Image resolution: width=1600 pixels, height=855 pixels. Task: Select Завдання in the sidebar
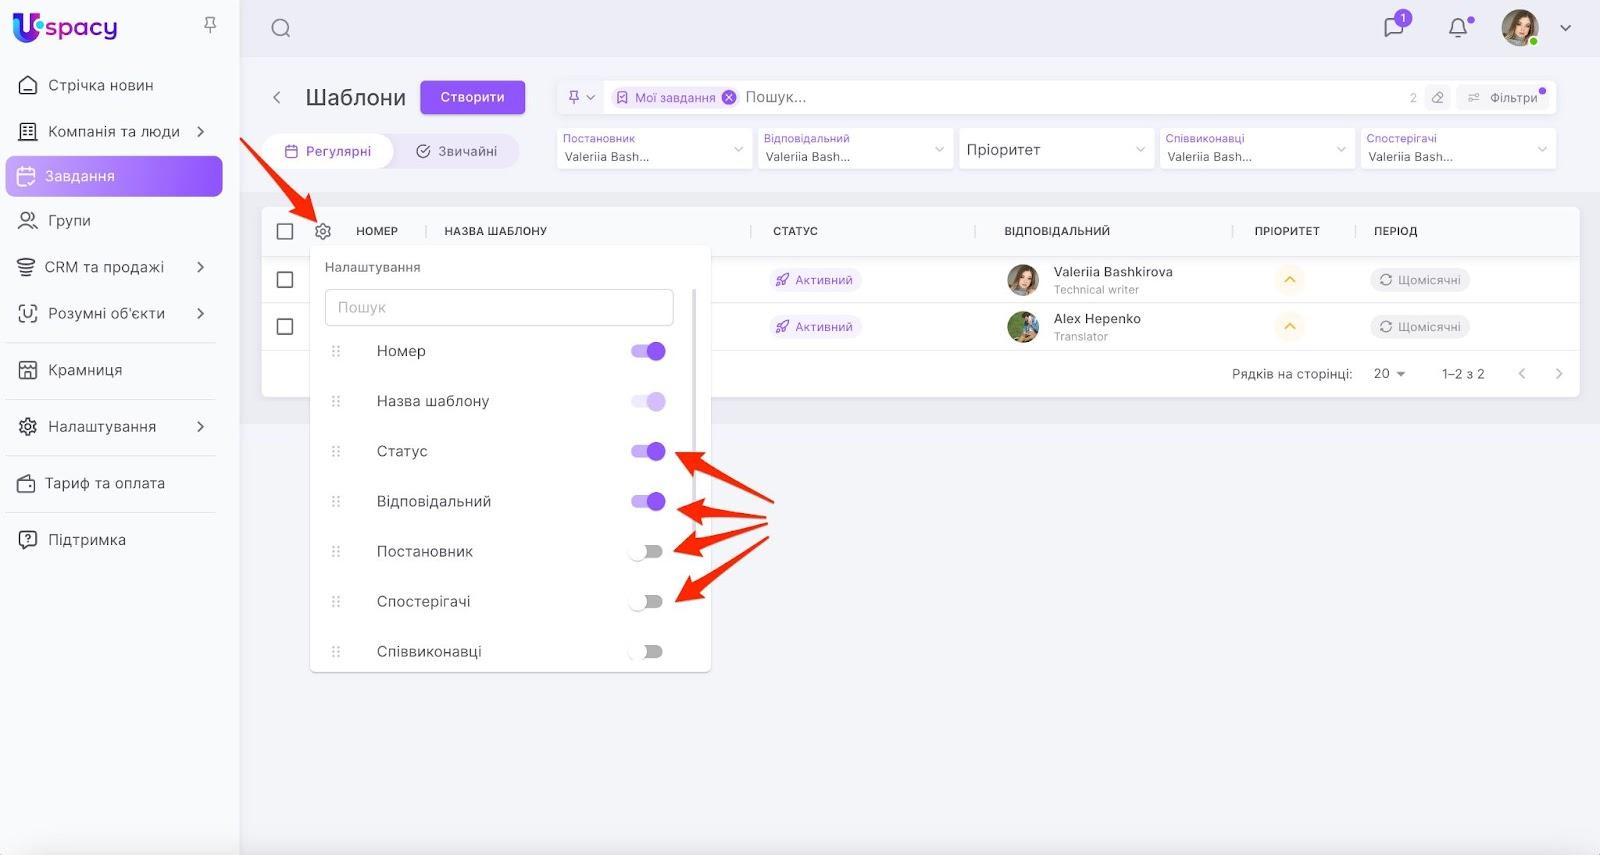[114, 176]
